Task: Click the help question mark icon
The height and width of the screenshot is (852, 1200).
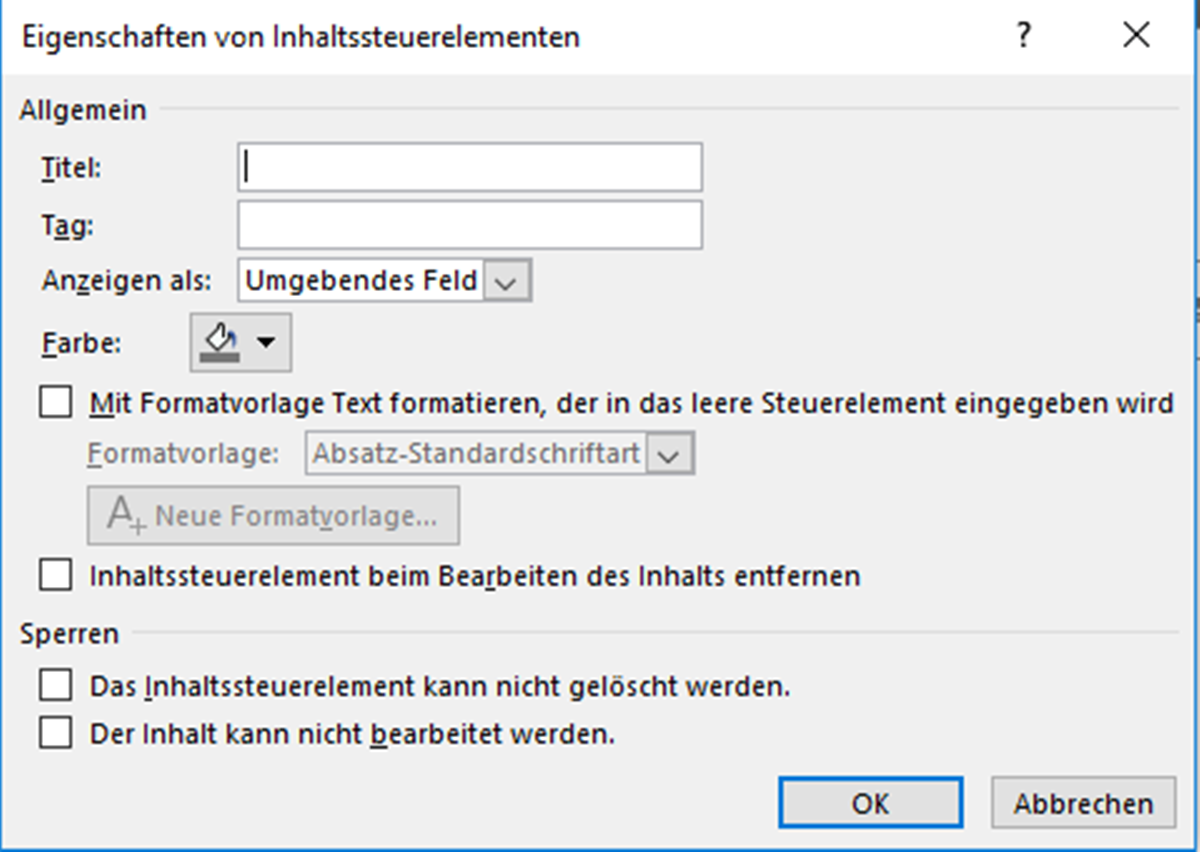Action: [1022, 36]
